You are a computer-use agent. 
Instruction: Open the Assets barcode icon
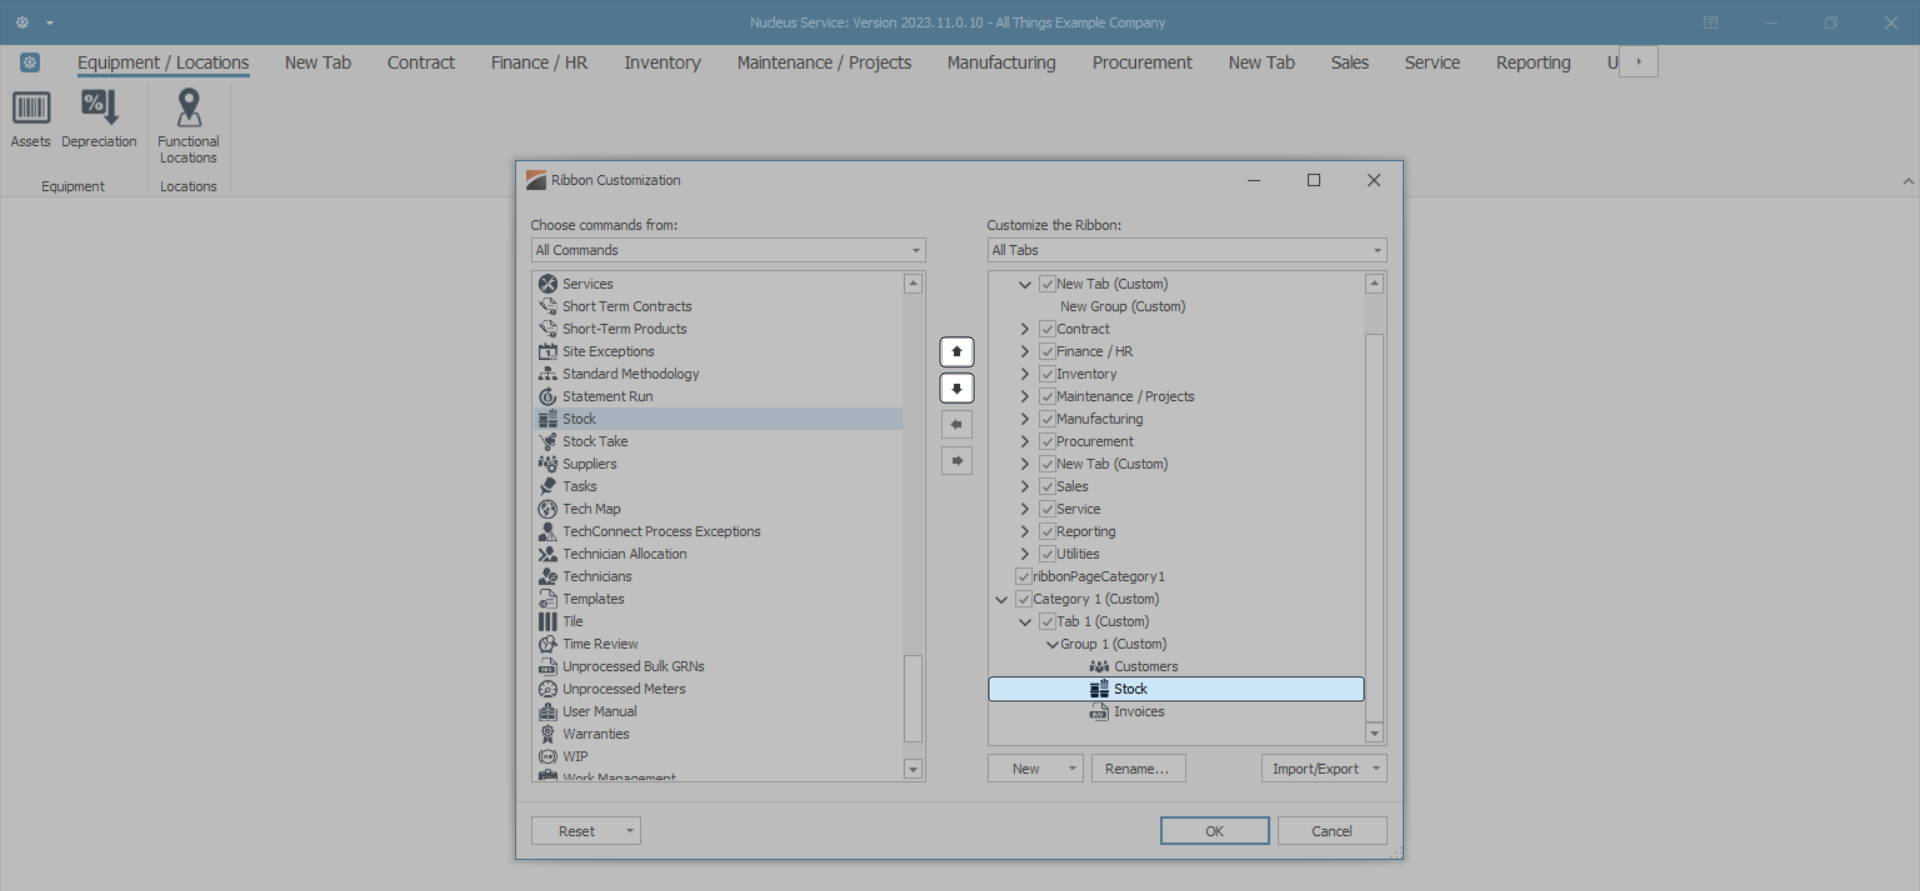31,108
